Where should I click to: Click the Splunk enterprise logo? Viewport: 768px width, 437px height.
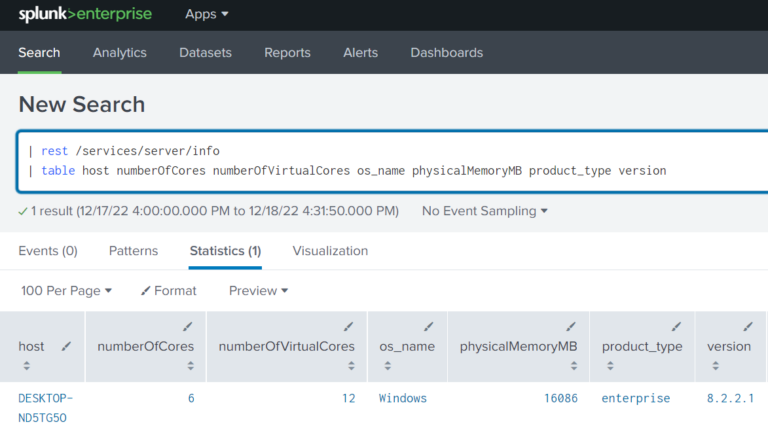tap(85, 14)
